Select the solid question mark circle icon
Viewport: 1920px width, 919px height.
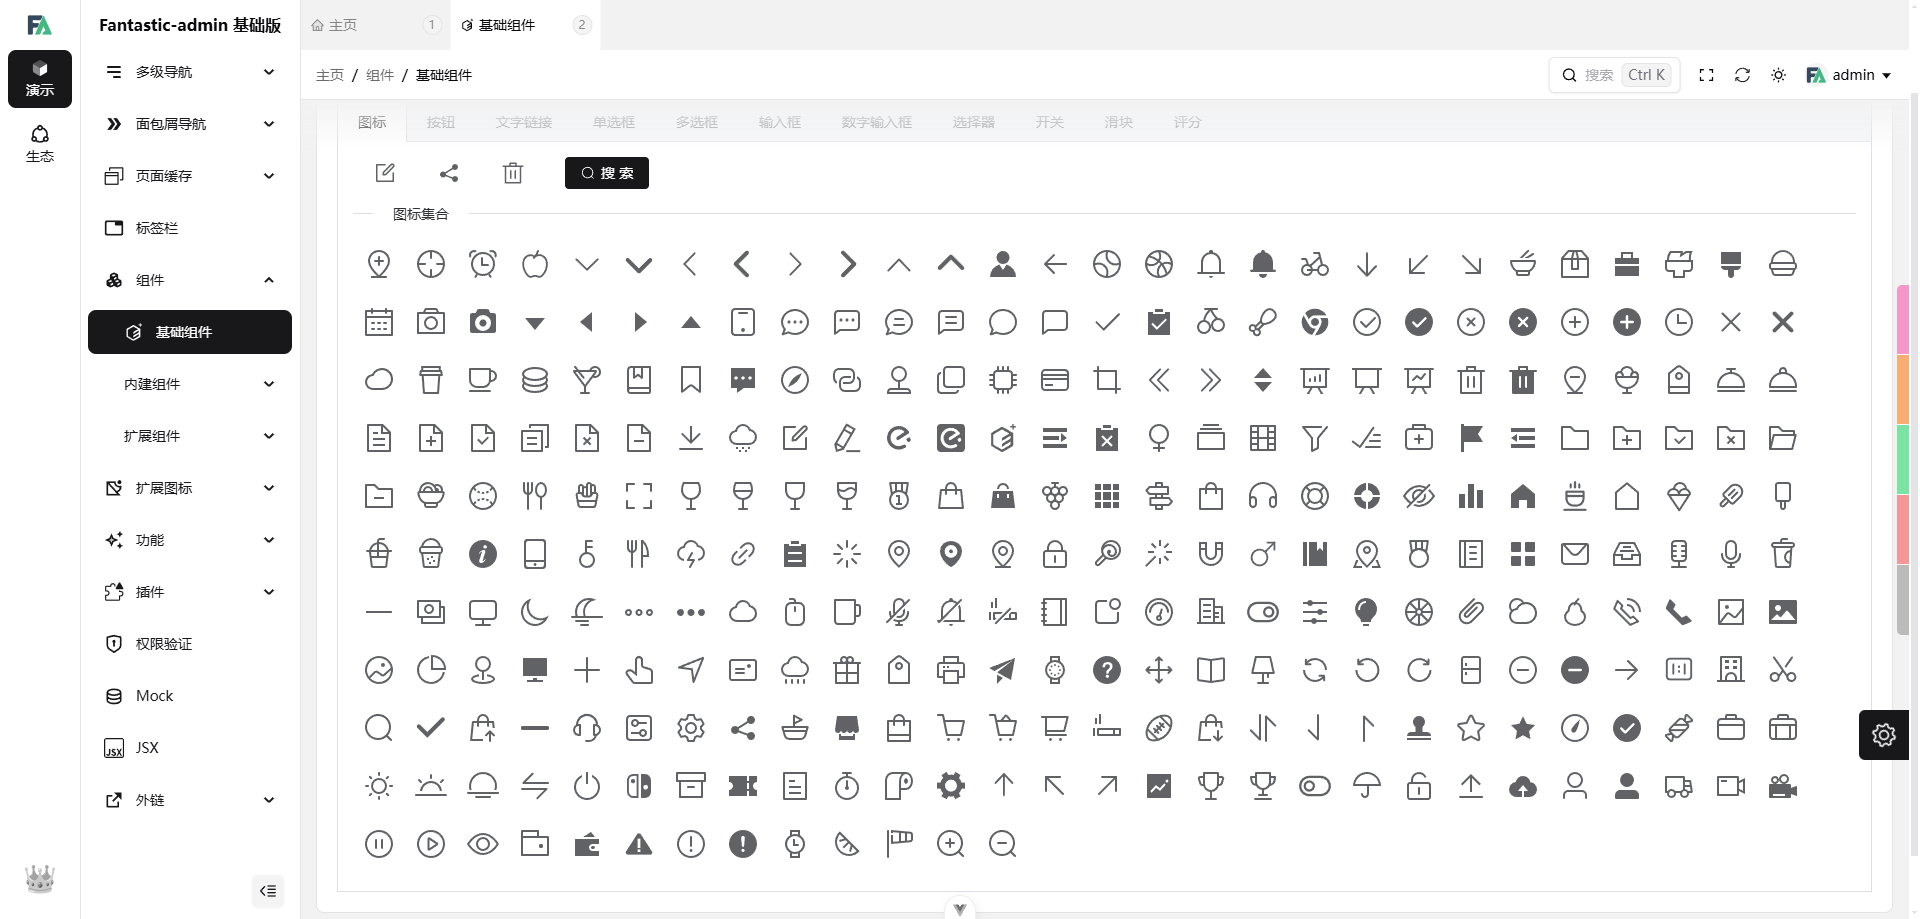point(1107,670)
